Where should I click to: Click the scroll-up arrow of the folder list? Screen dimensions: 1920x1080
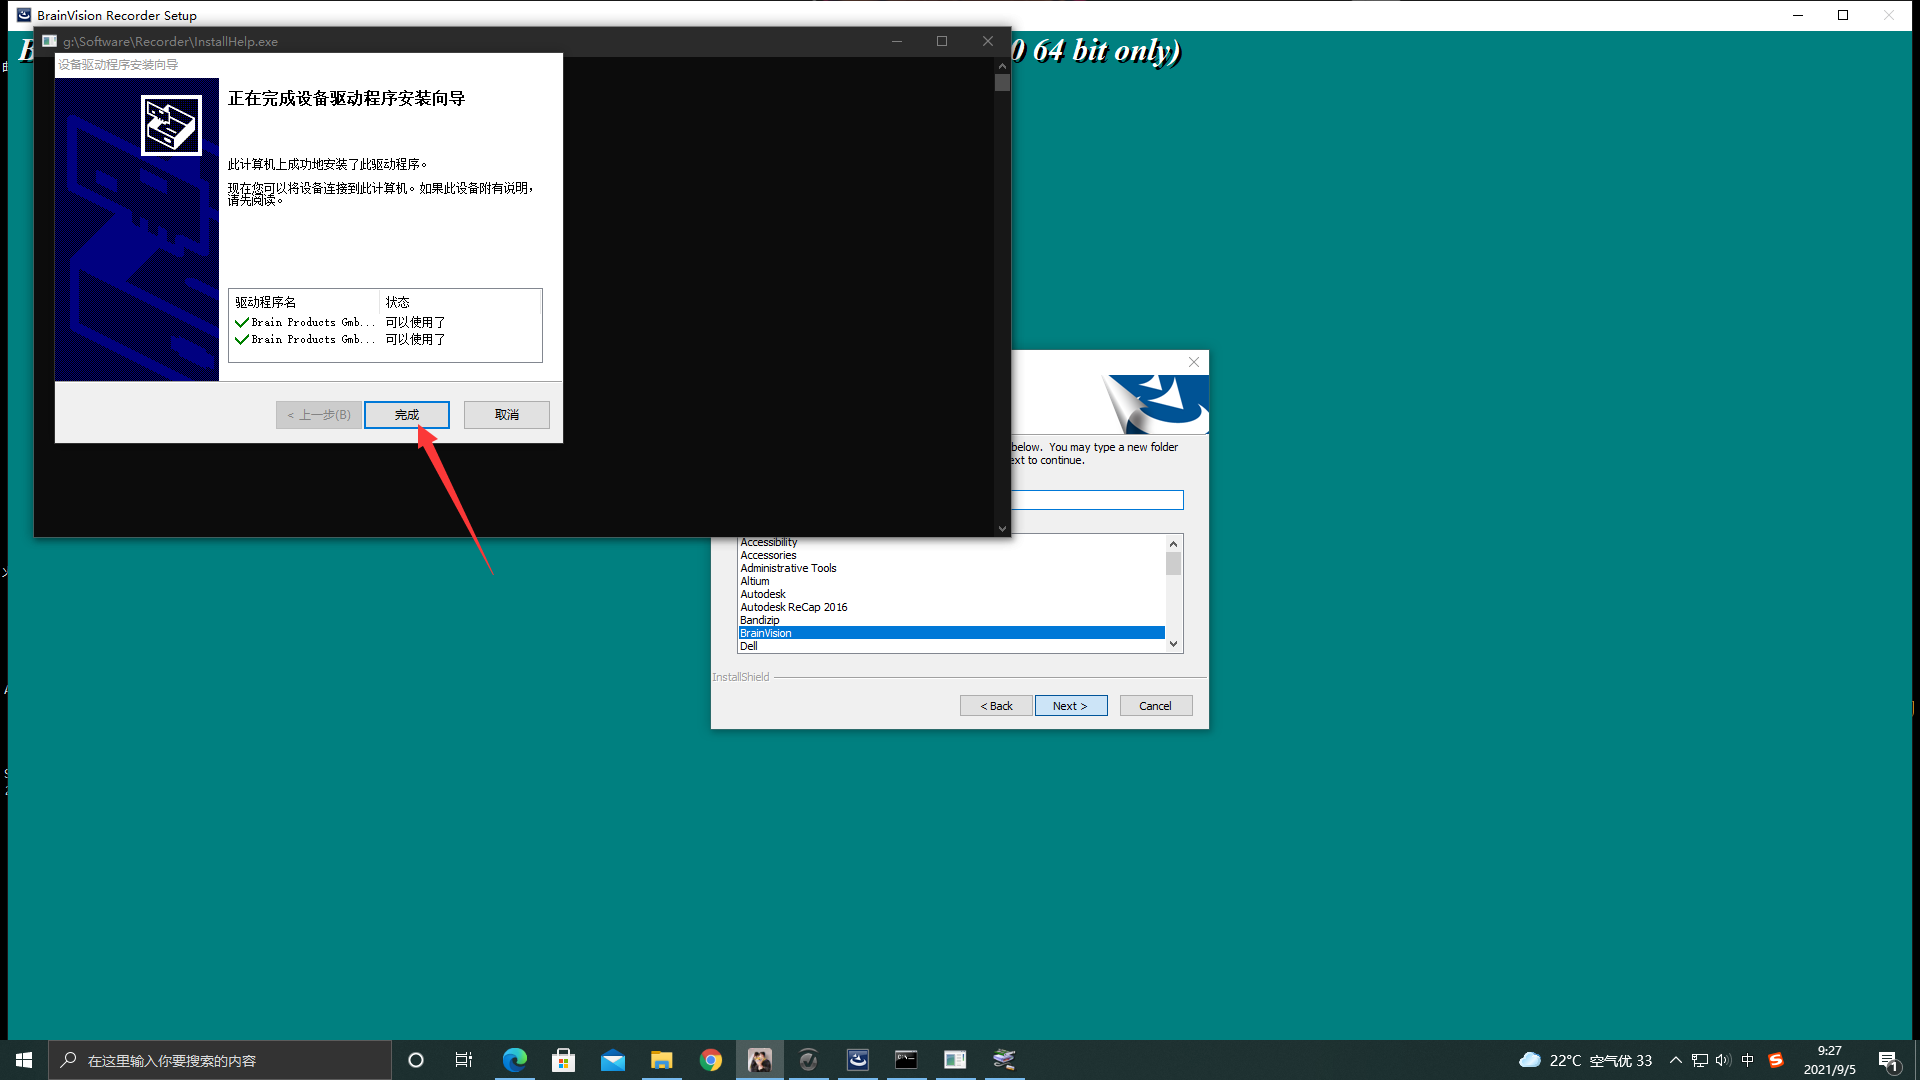[x=1173, y=544]
